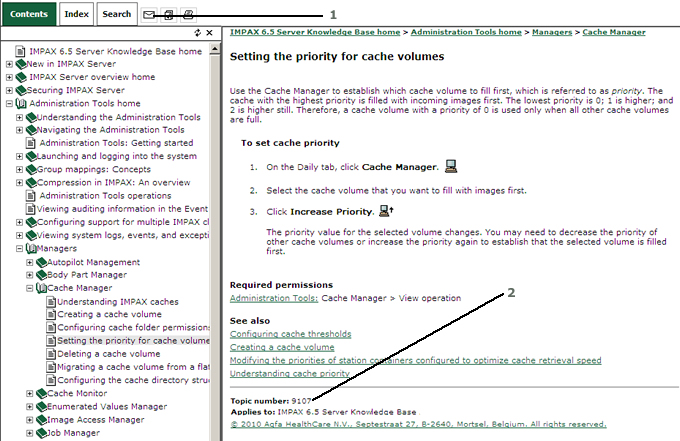Click the book icon beside Autopilot Management
This screenshot has height=441, width=680.
click(42, 262)
